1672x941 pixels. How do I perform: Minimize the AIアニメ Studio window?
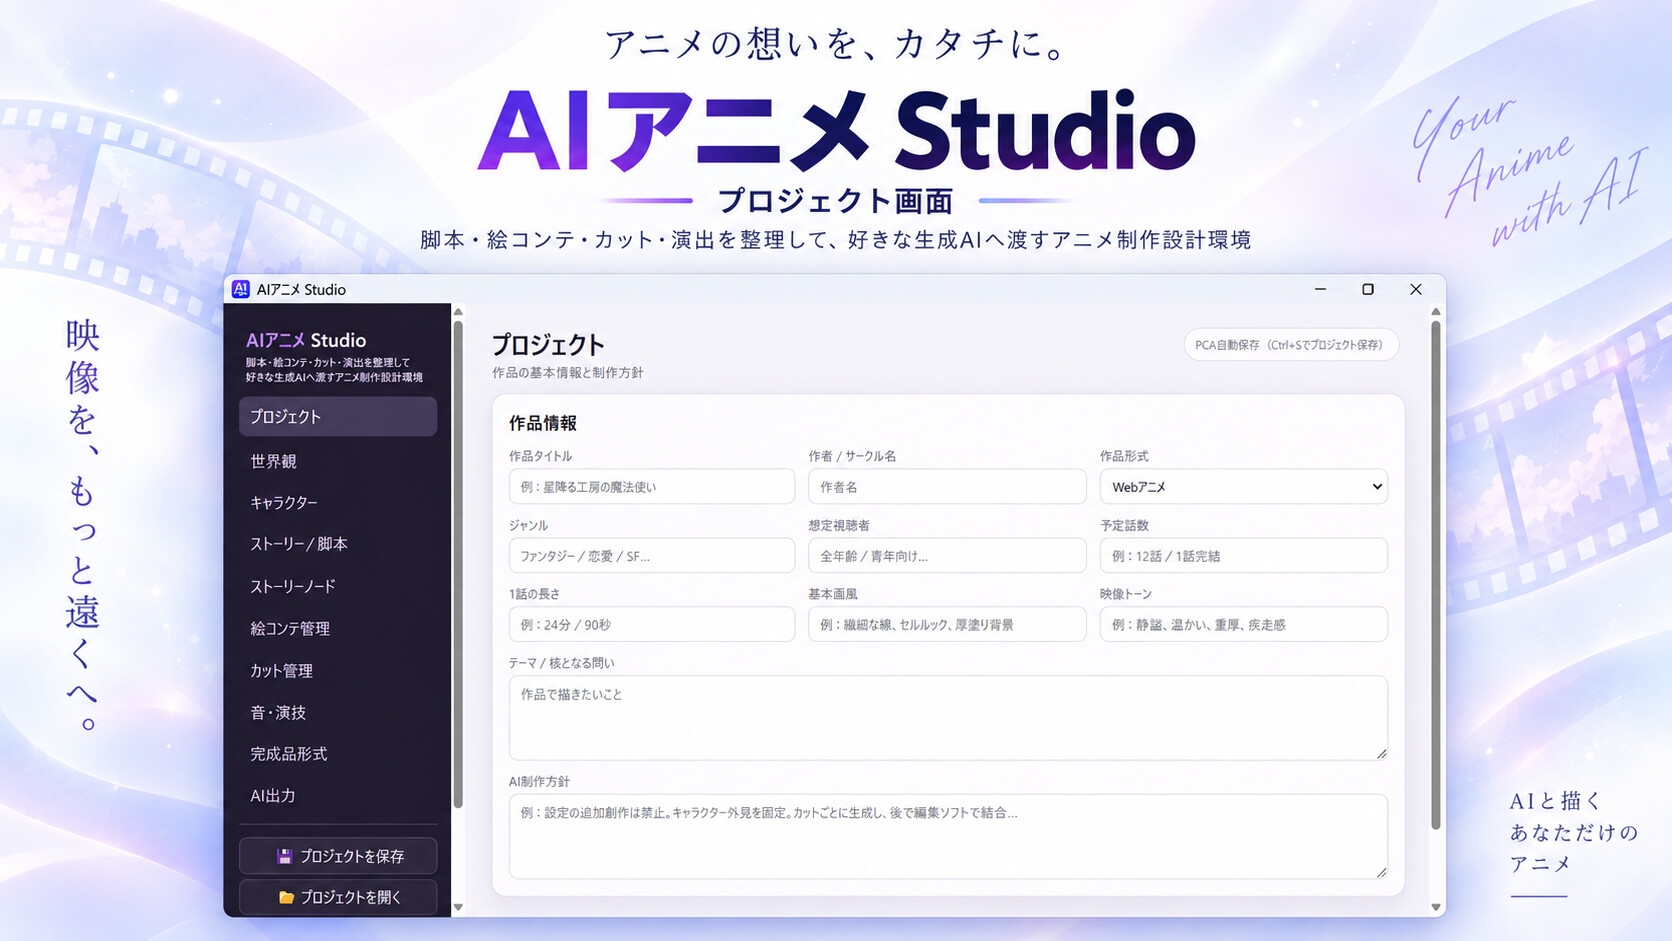point(1320,289)
